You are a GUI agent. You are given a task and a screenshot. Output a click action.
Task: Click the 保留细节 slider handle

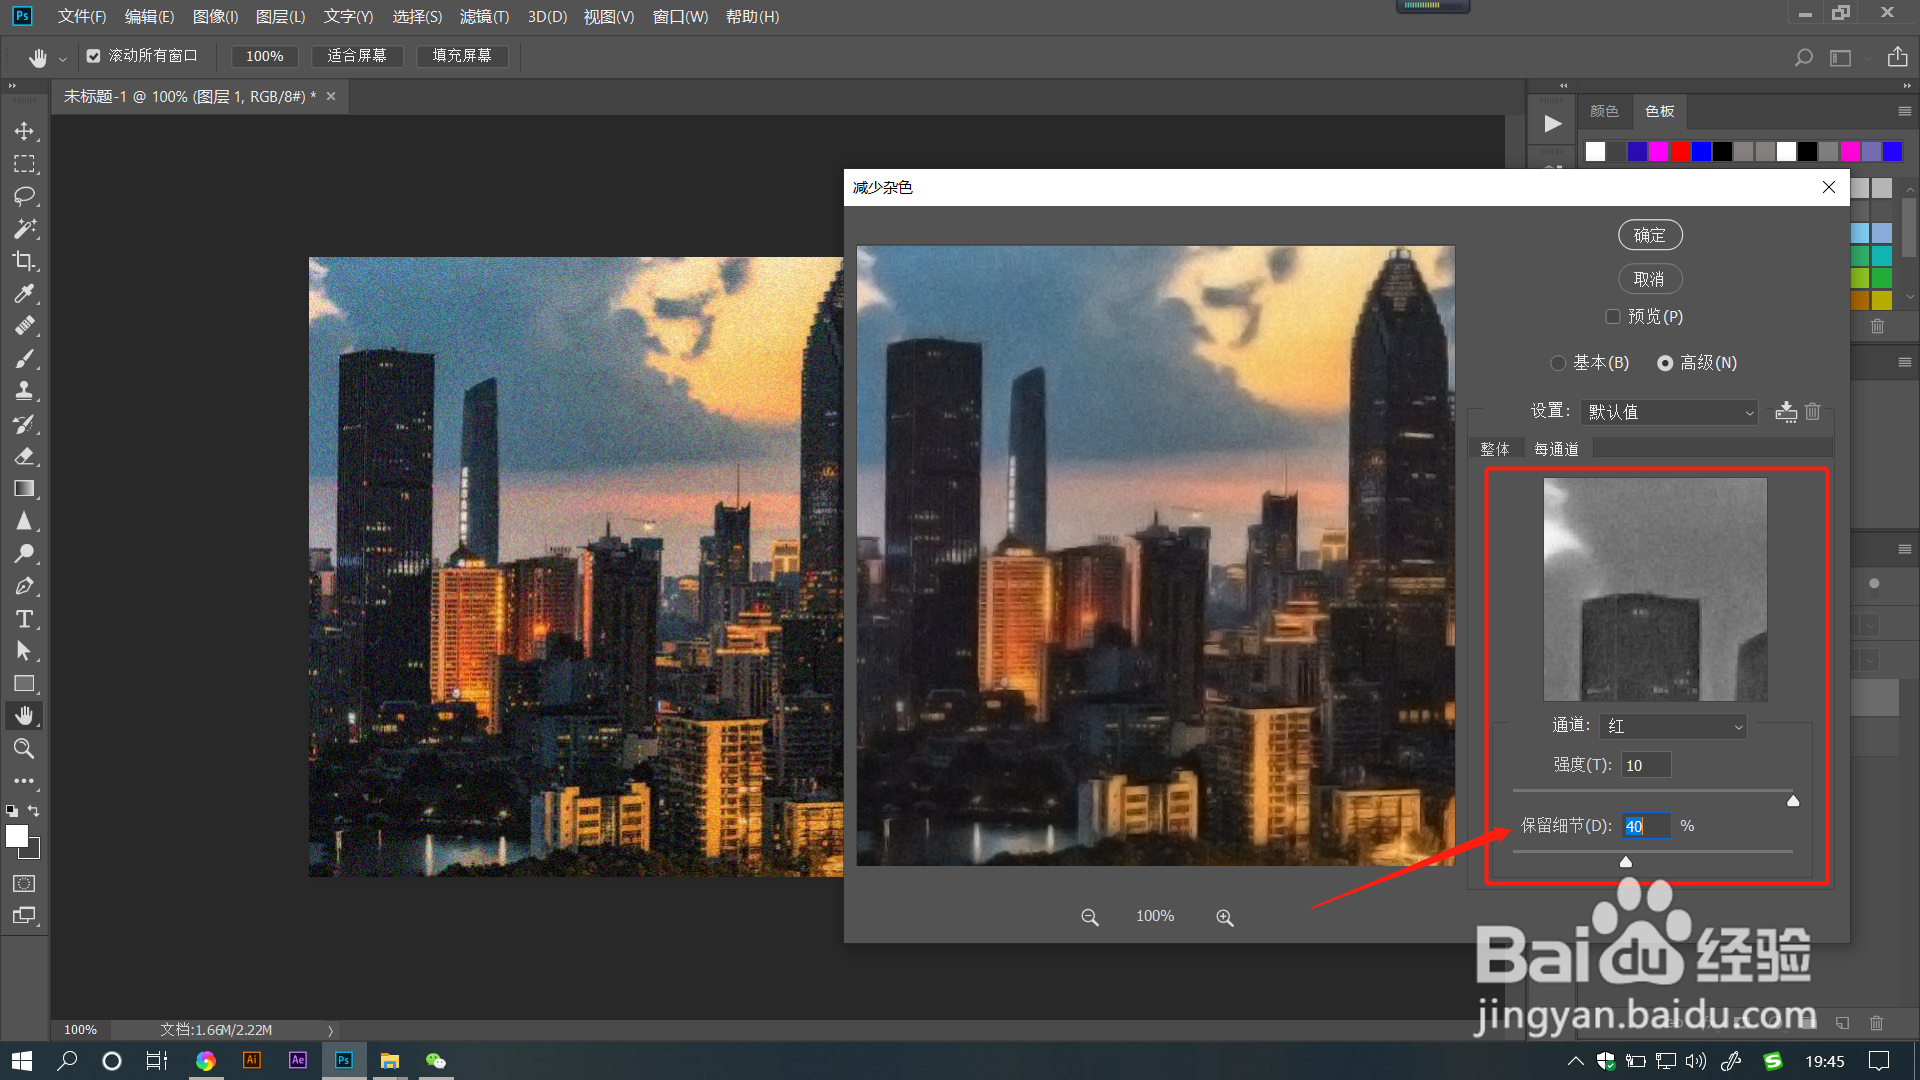click(1626, 861)
